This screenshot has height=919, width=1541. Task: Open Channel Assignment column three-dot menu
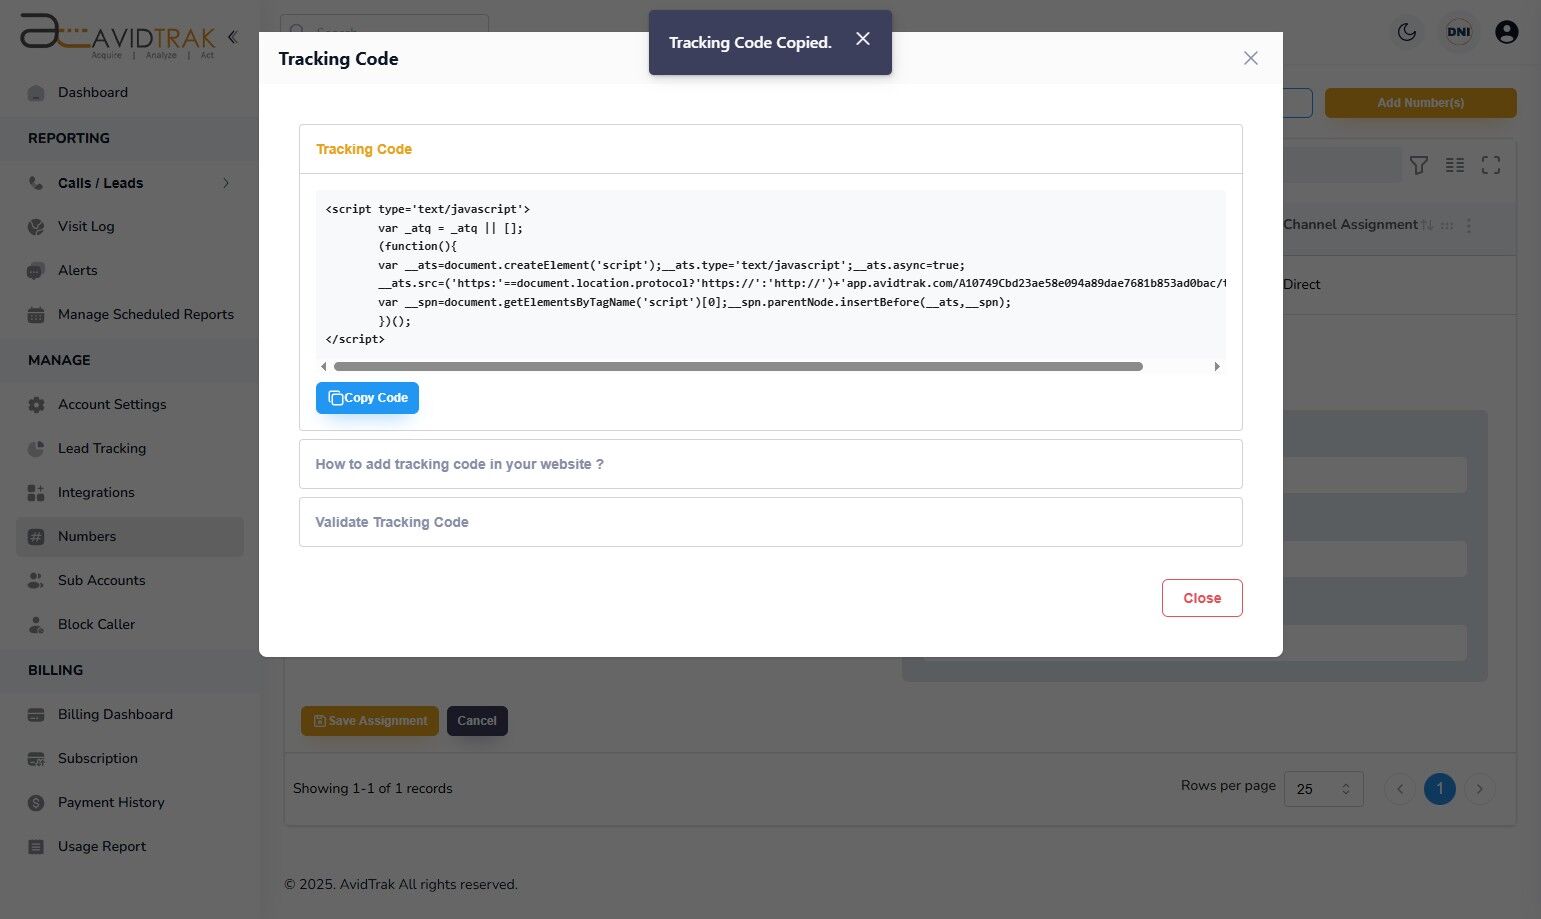pyautogui.click(x=1469, y=226)
